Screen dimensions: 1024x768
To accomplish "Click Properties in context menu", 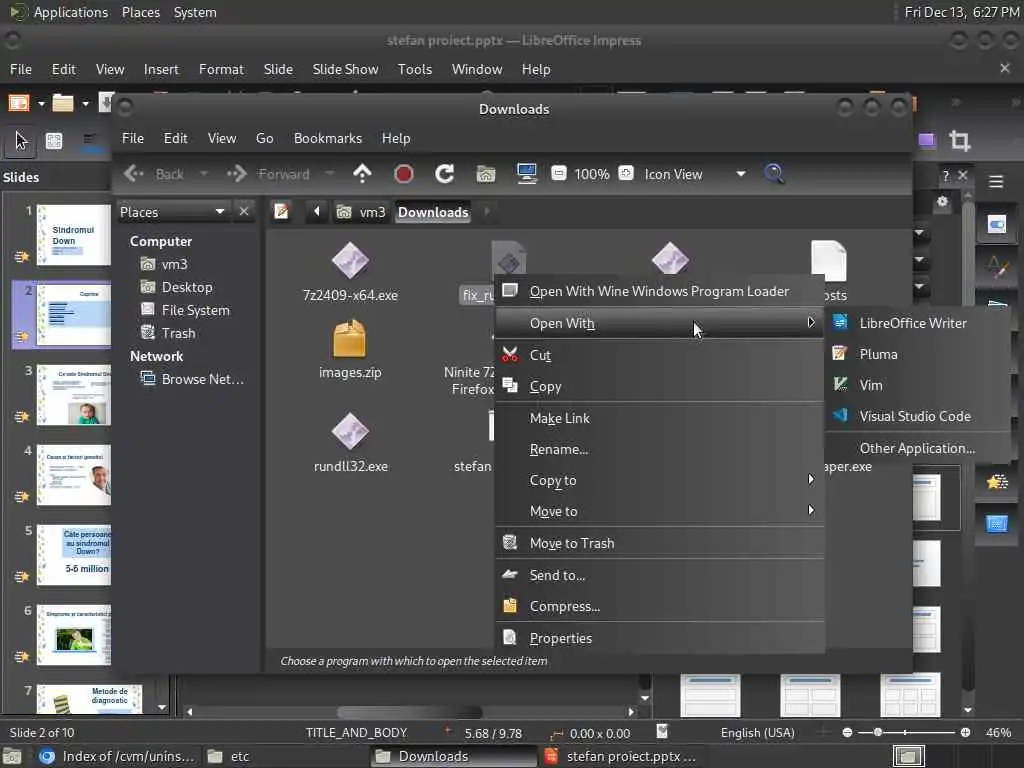I will [x=660, y=638].
